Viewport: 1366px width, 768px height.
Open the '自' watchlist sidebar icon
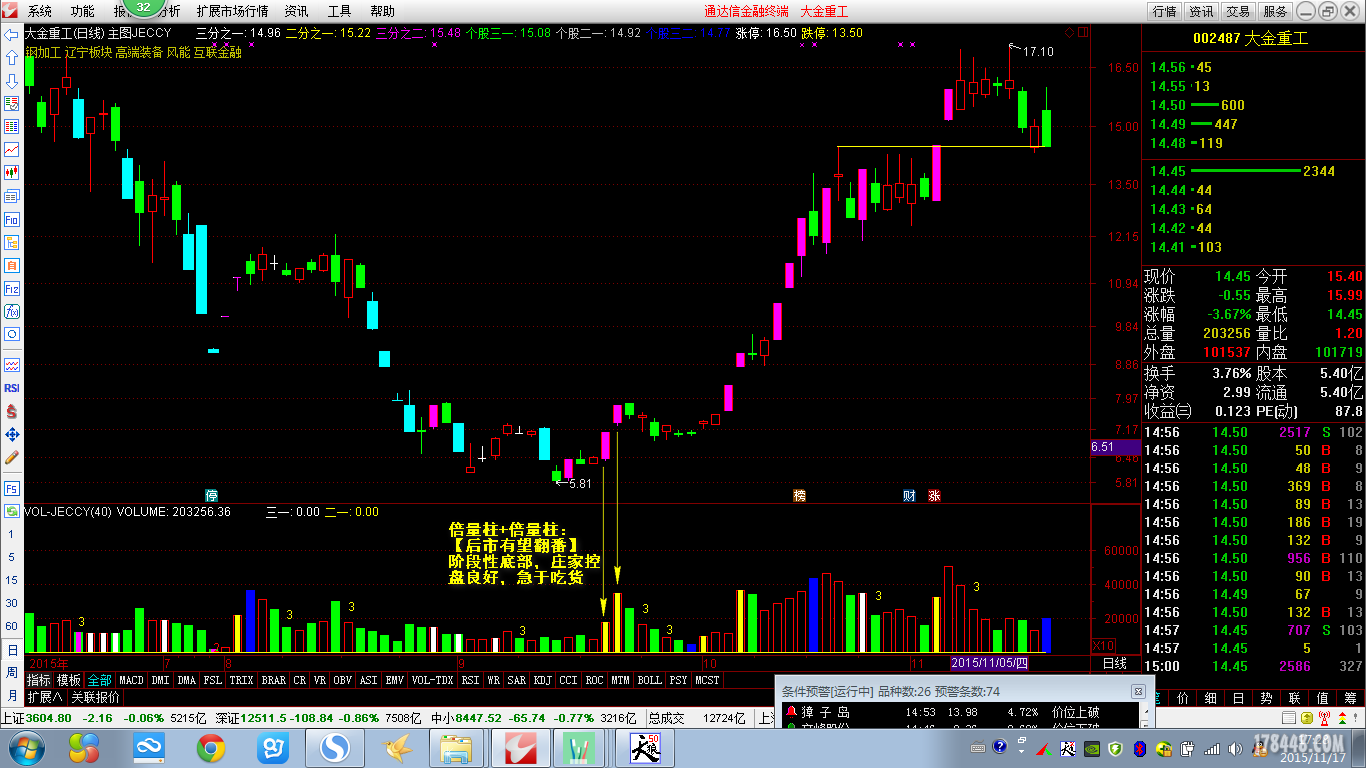pyautogui.click(x=11, y=265)
